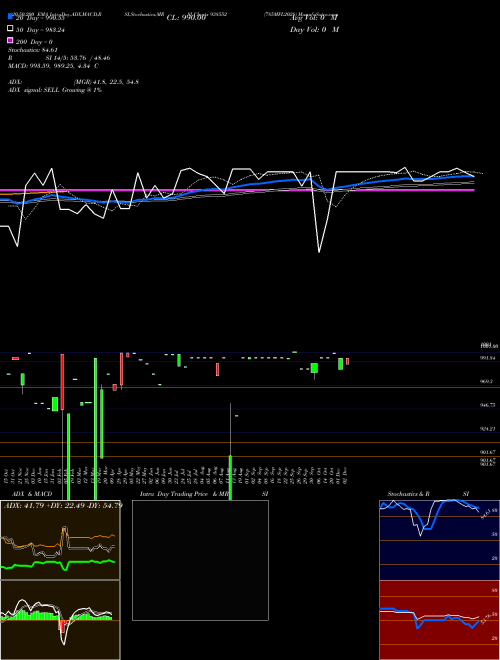Open the empty intraday trading price panel
500x660 pixels.
(200, 560)
